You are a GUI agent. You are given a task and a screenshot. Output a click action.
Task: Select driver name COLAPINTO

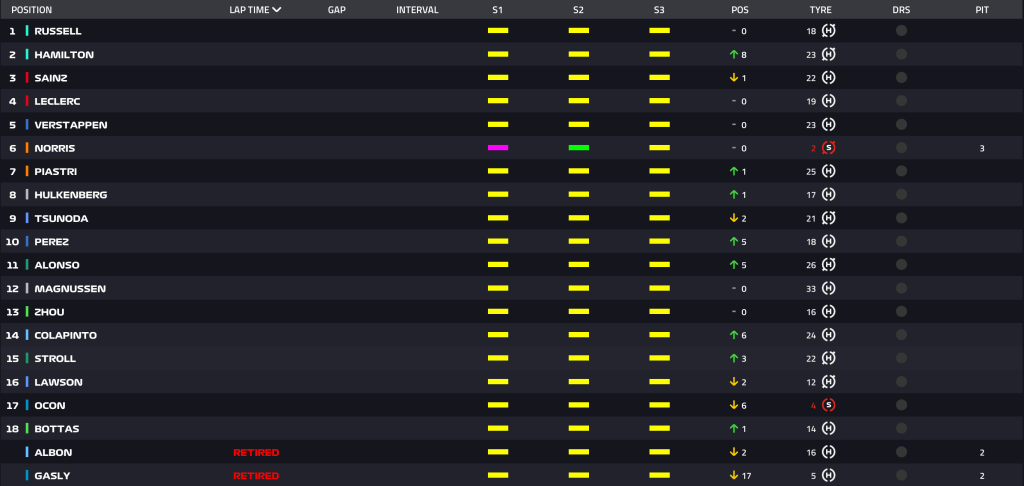point(65,335)
